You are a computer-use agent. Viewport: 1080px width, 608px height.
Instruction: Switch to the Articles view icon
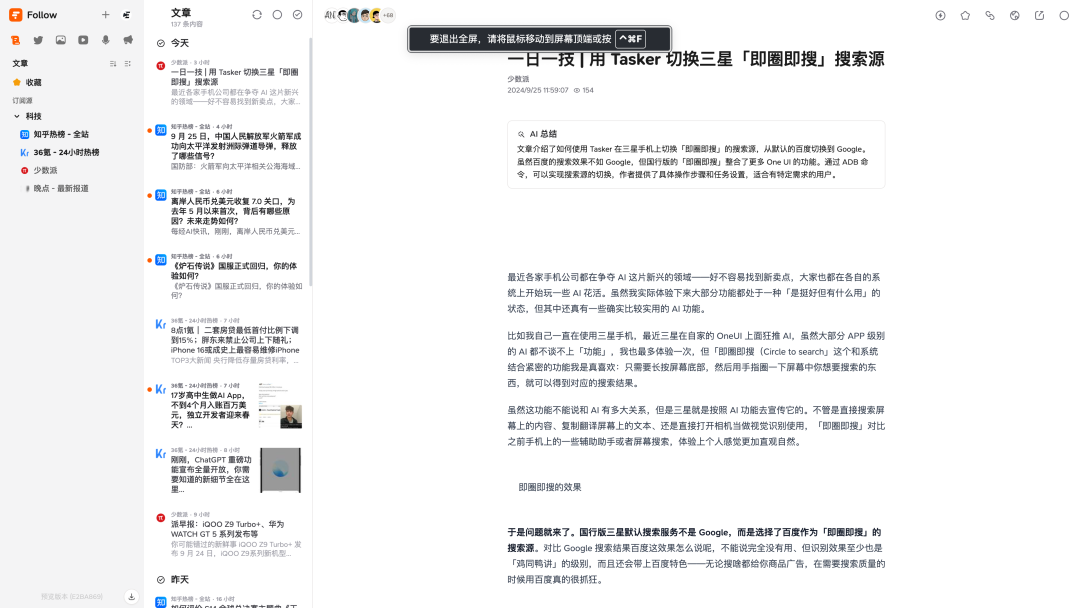[15, 40]
